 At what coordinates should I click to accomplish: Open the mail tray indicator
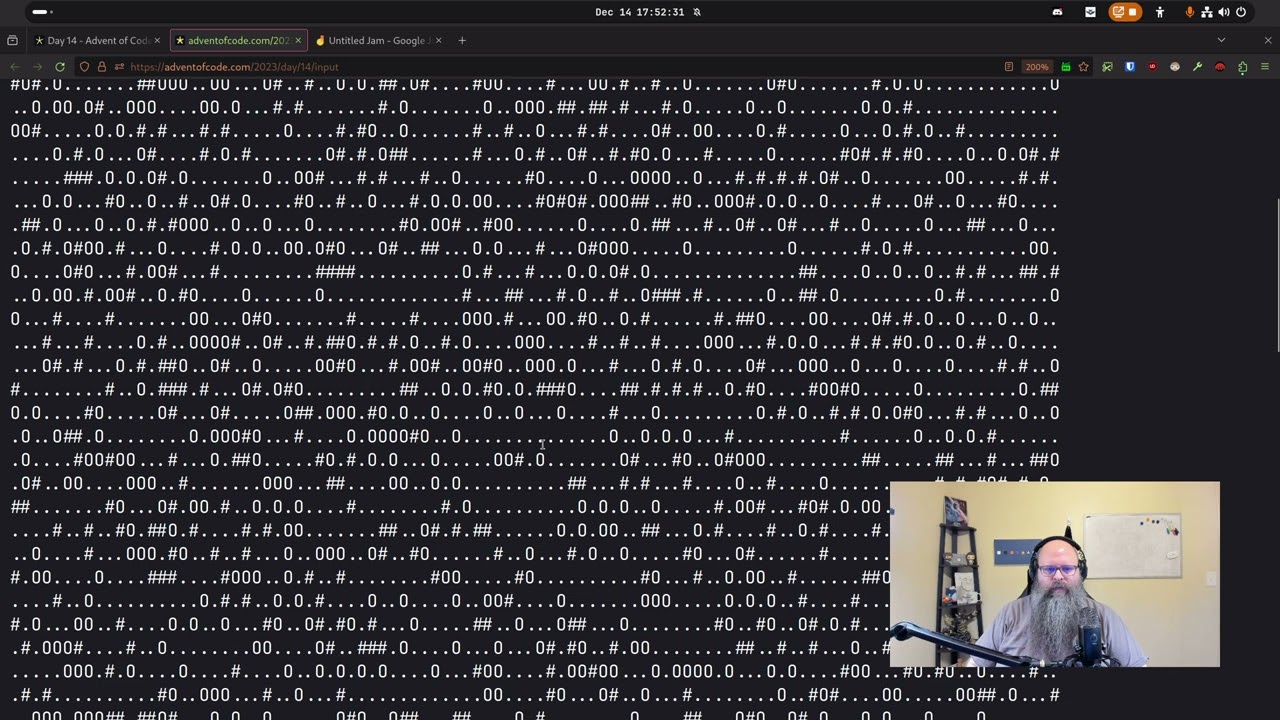(1090, 12)
